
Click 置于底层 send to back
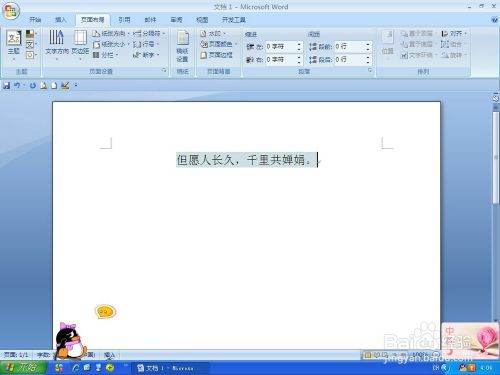[x=418, y=44]
